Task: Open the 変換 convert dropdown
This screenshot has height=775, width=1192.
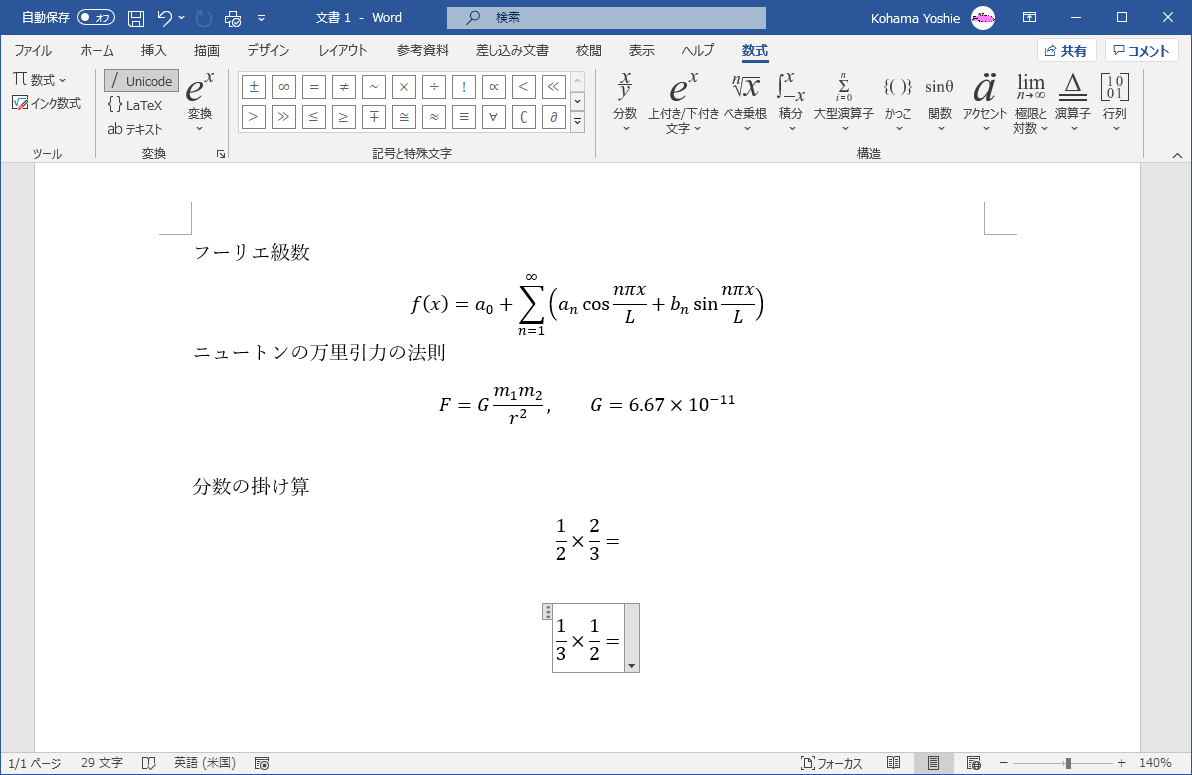Action: 200,103
